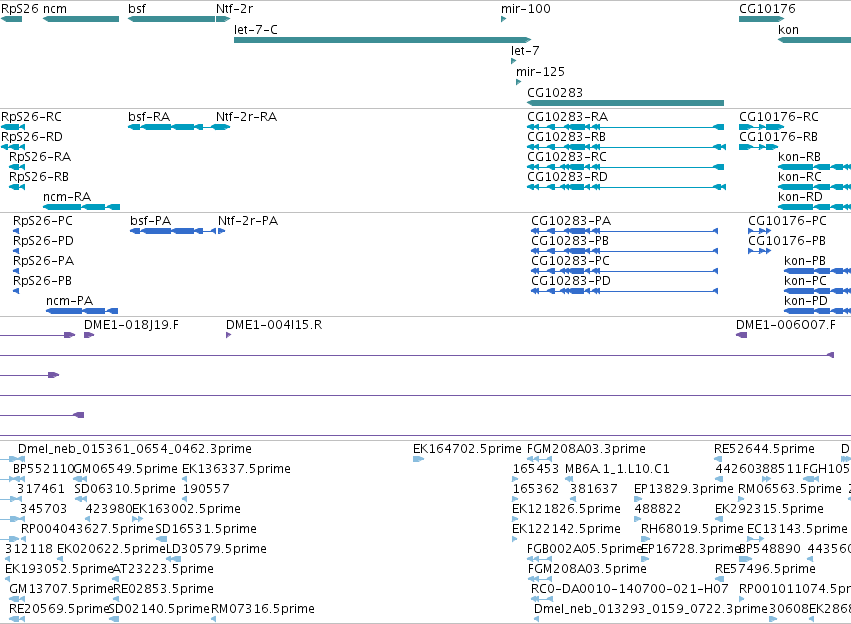Click the RM07316.5prime EST
Image resolution: width=851 pixels, height=624 pixels.
point(263,609)
